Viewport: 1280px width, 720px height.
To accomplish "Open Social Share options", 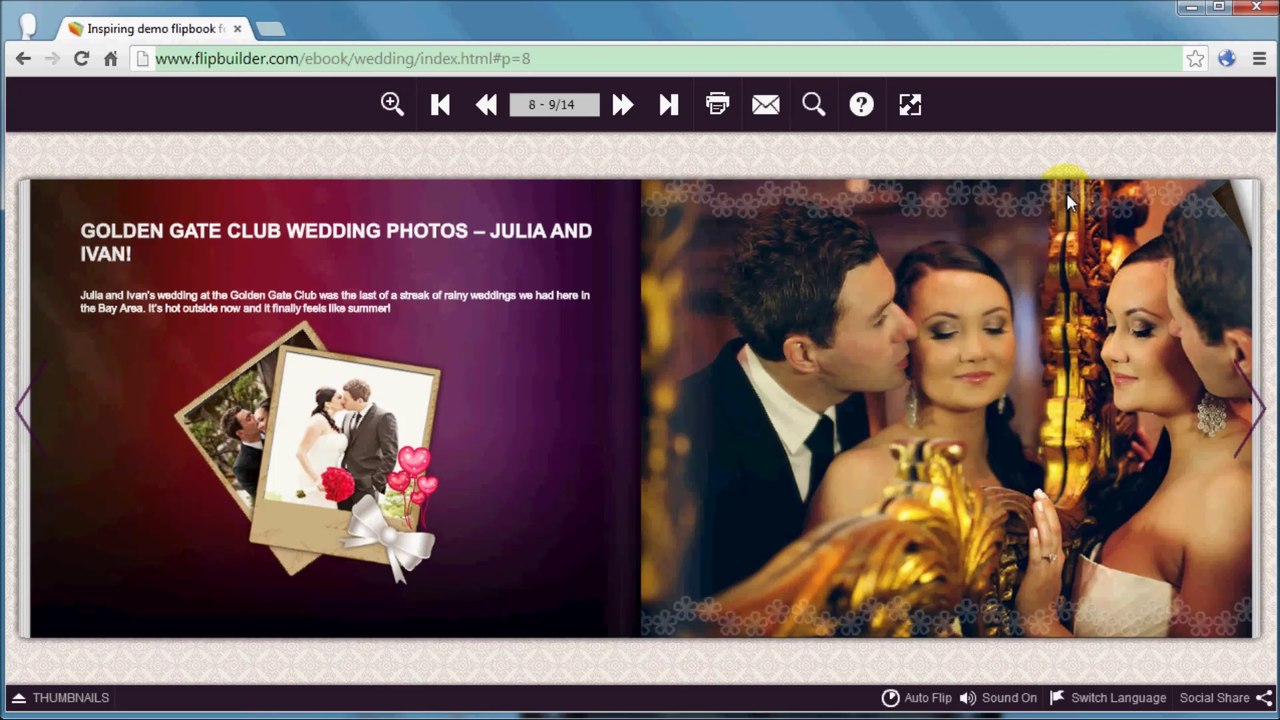I will pyautogui.click(x=1226, y=698).
